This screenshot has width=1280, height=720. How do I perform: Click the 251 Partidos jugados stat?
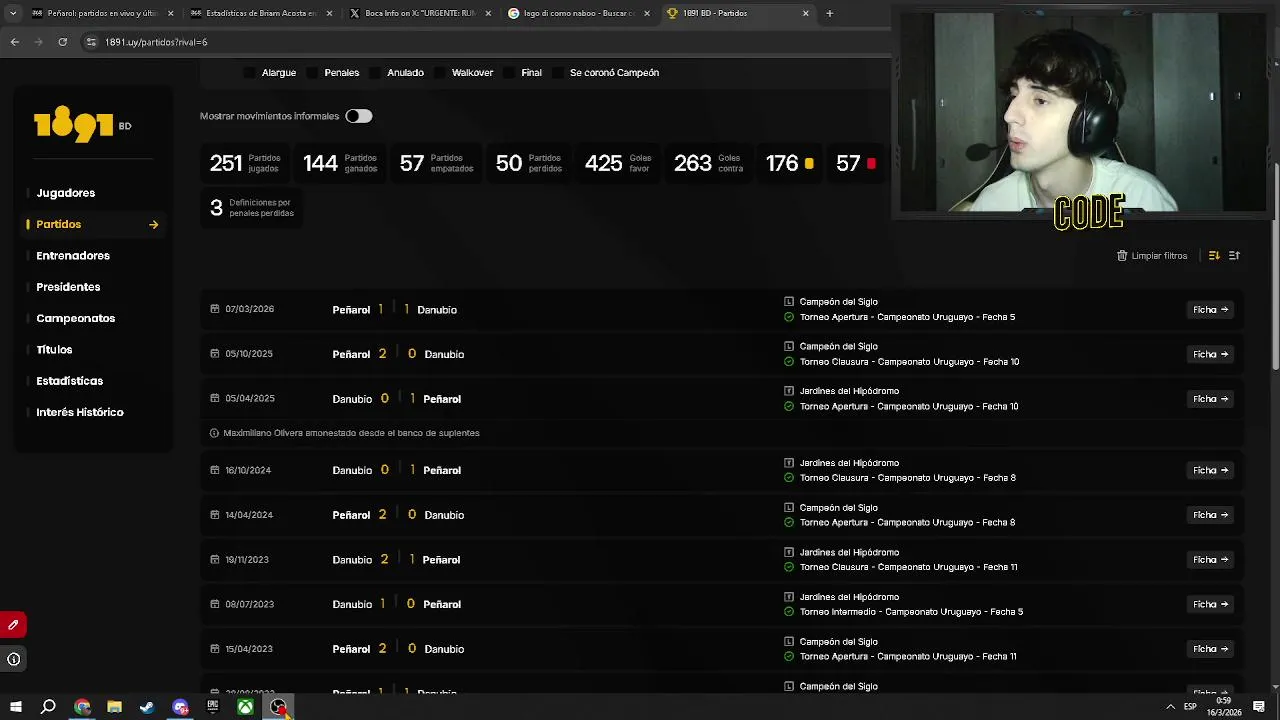pos(245,163)
